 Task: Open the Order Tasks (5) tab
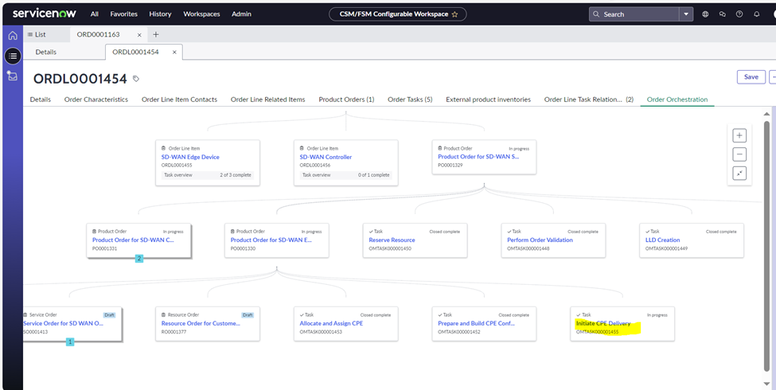[410, 99]
